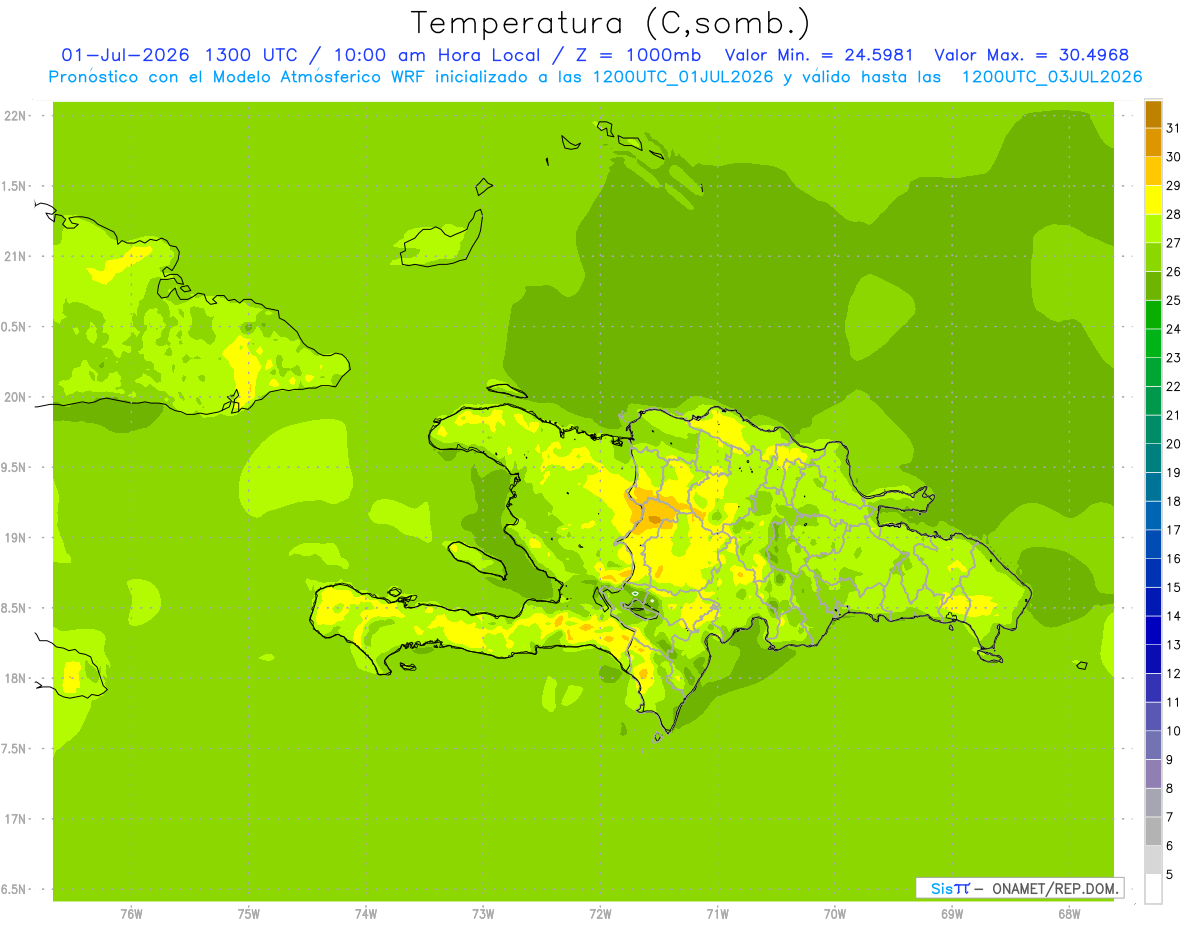The height and width of the screenshot is (927, 1200).
Task: Click the 'Temperatura (C,somb.)' chart title
Action: coord(610,22)
